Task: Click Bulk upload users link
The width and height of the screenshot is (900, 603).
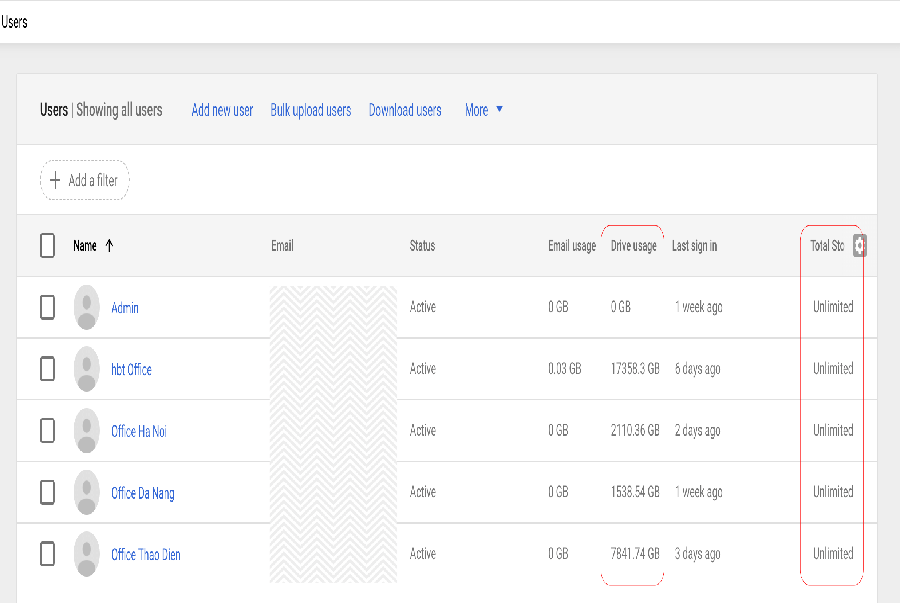Action: pyautogui.click(x=310, y=110)
